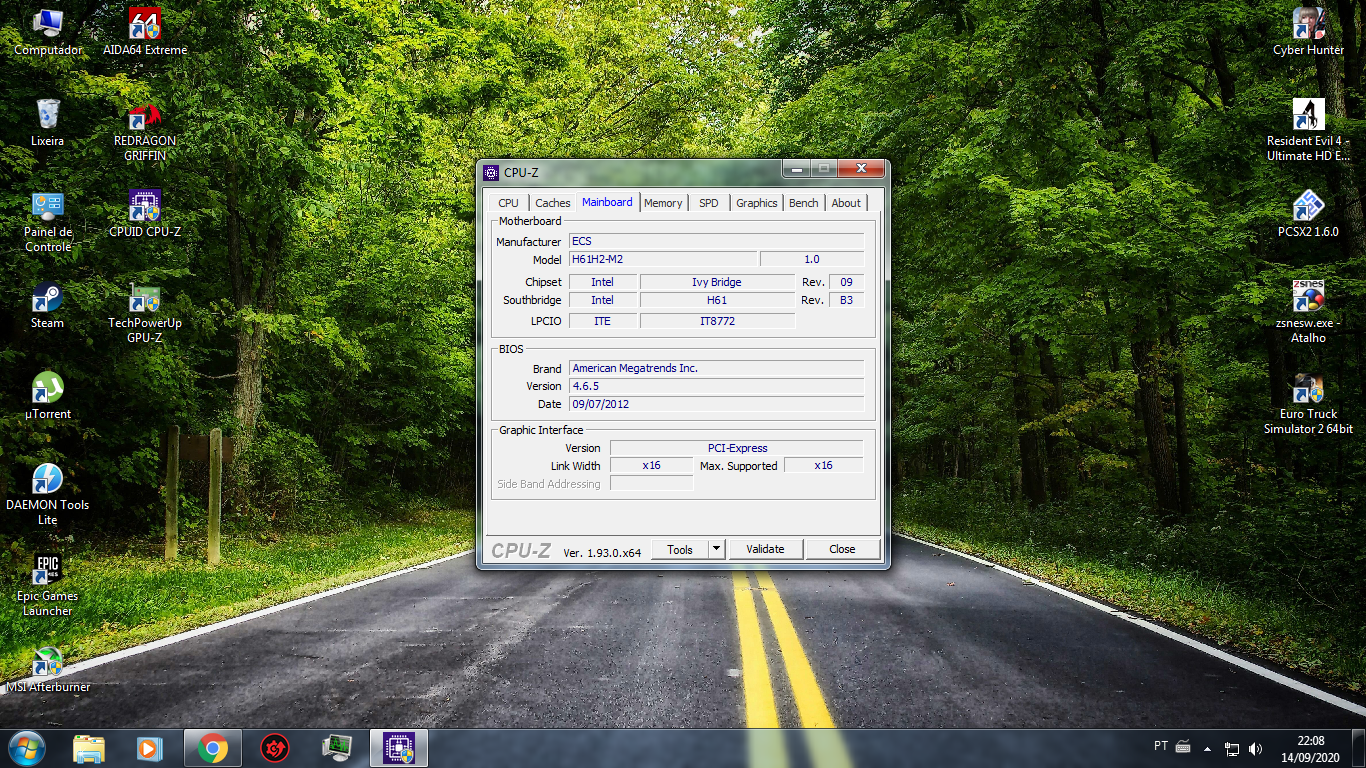Click the PT language indicator

click(1161, 746)
